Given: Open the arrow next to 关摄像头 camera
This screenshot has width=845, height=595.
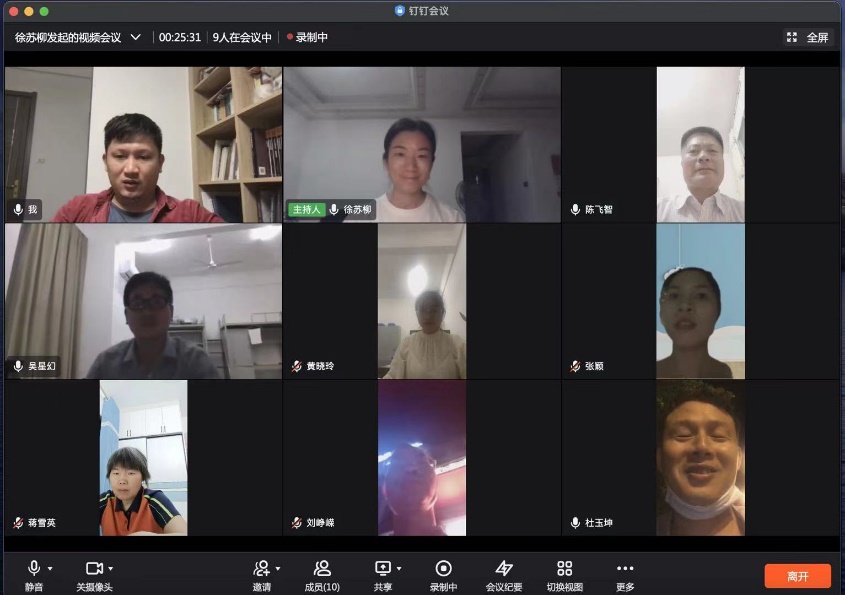Looking at the screenshot, I should 111,569.
